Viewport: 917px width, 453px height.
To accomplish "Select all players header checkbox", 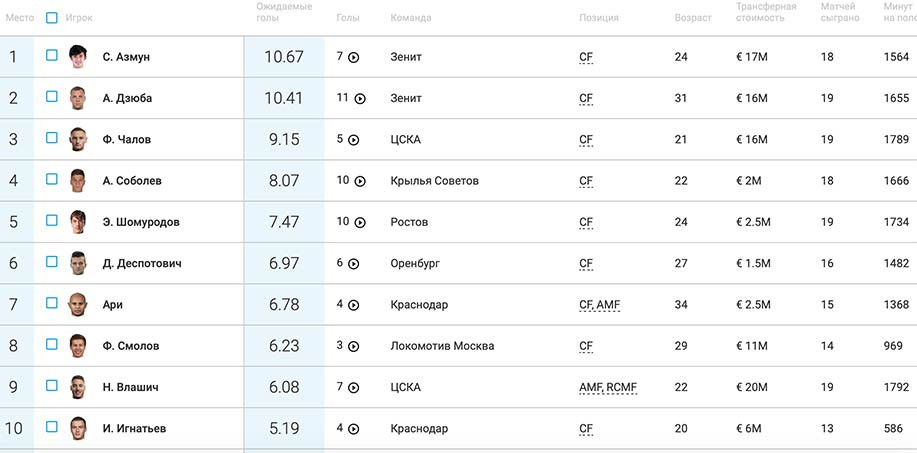I will [x=52, y=18].
